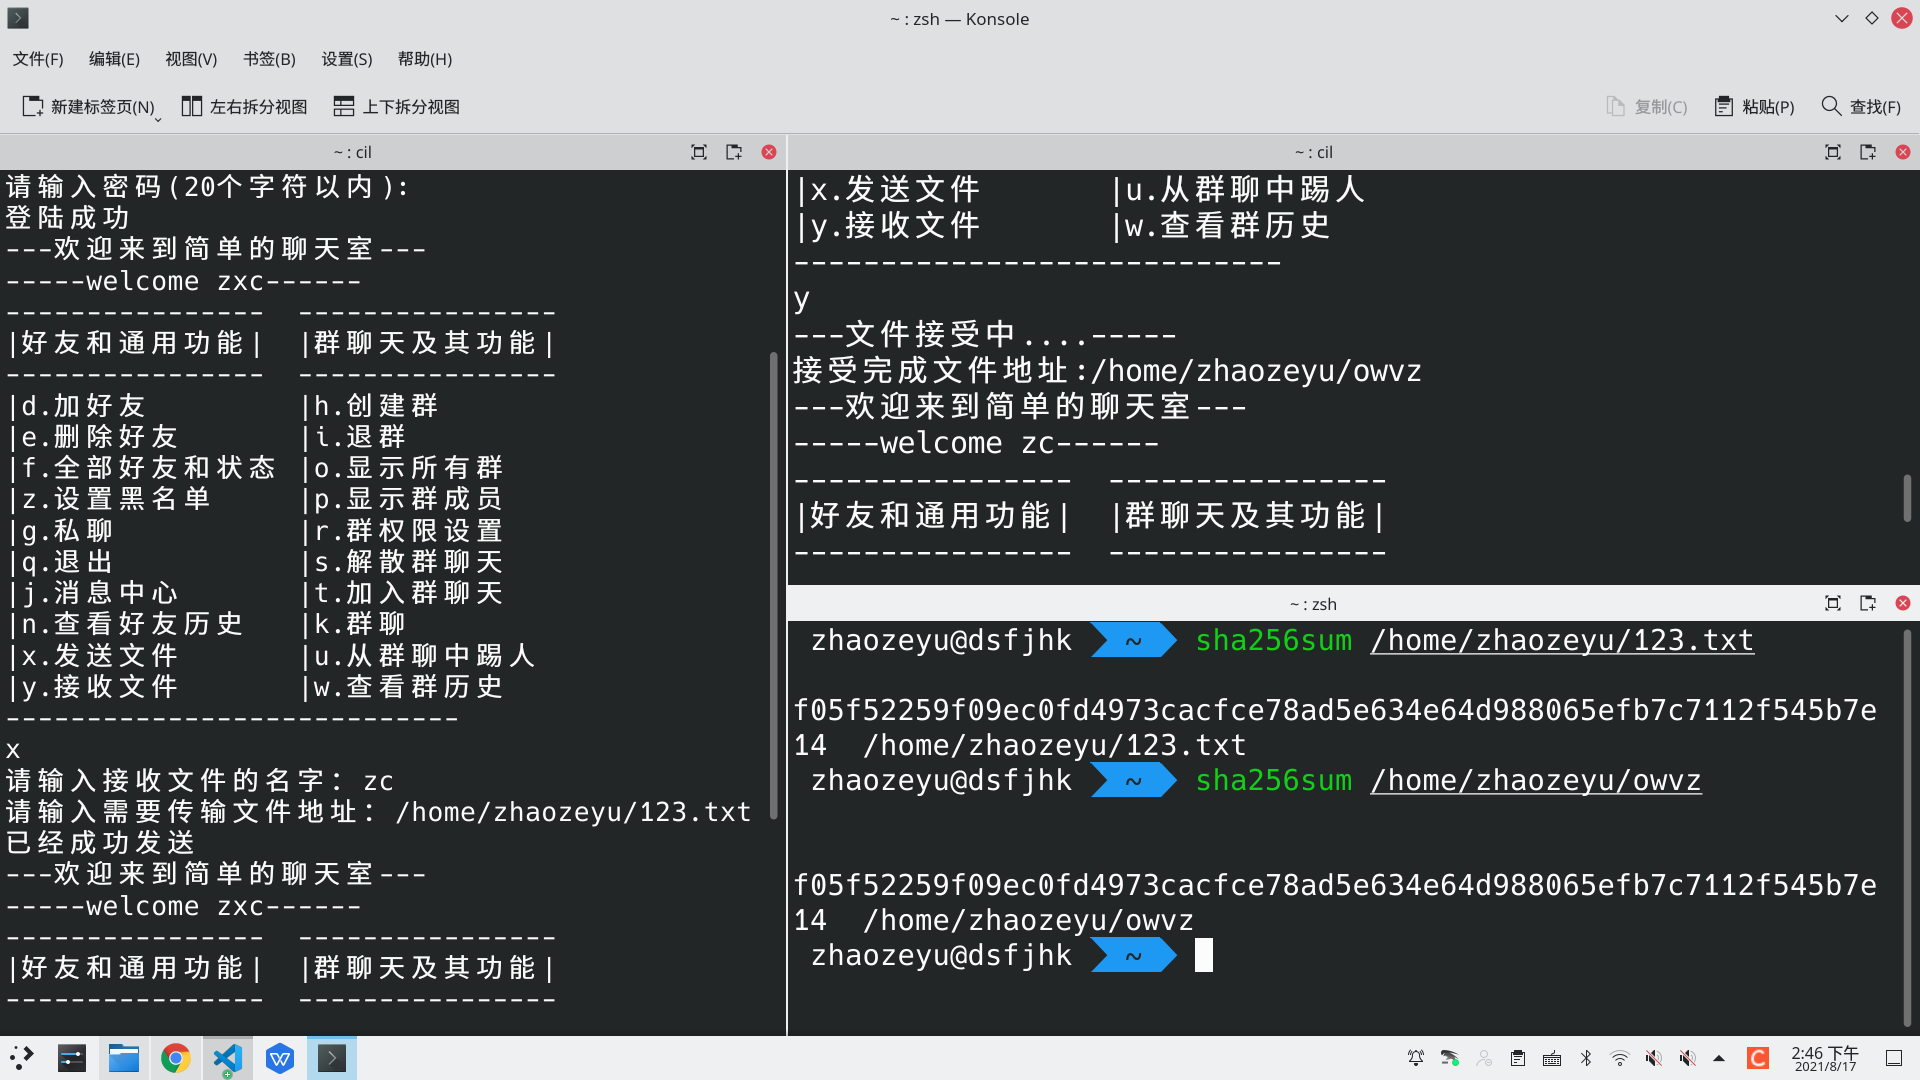
Task: Open the application launcher in the taskbar
Action: click(21, 1058)
